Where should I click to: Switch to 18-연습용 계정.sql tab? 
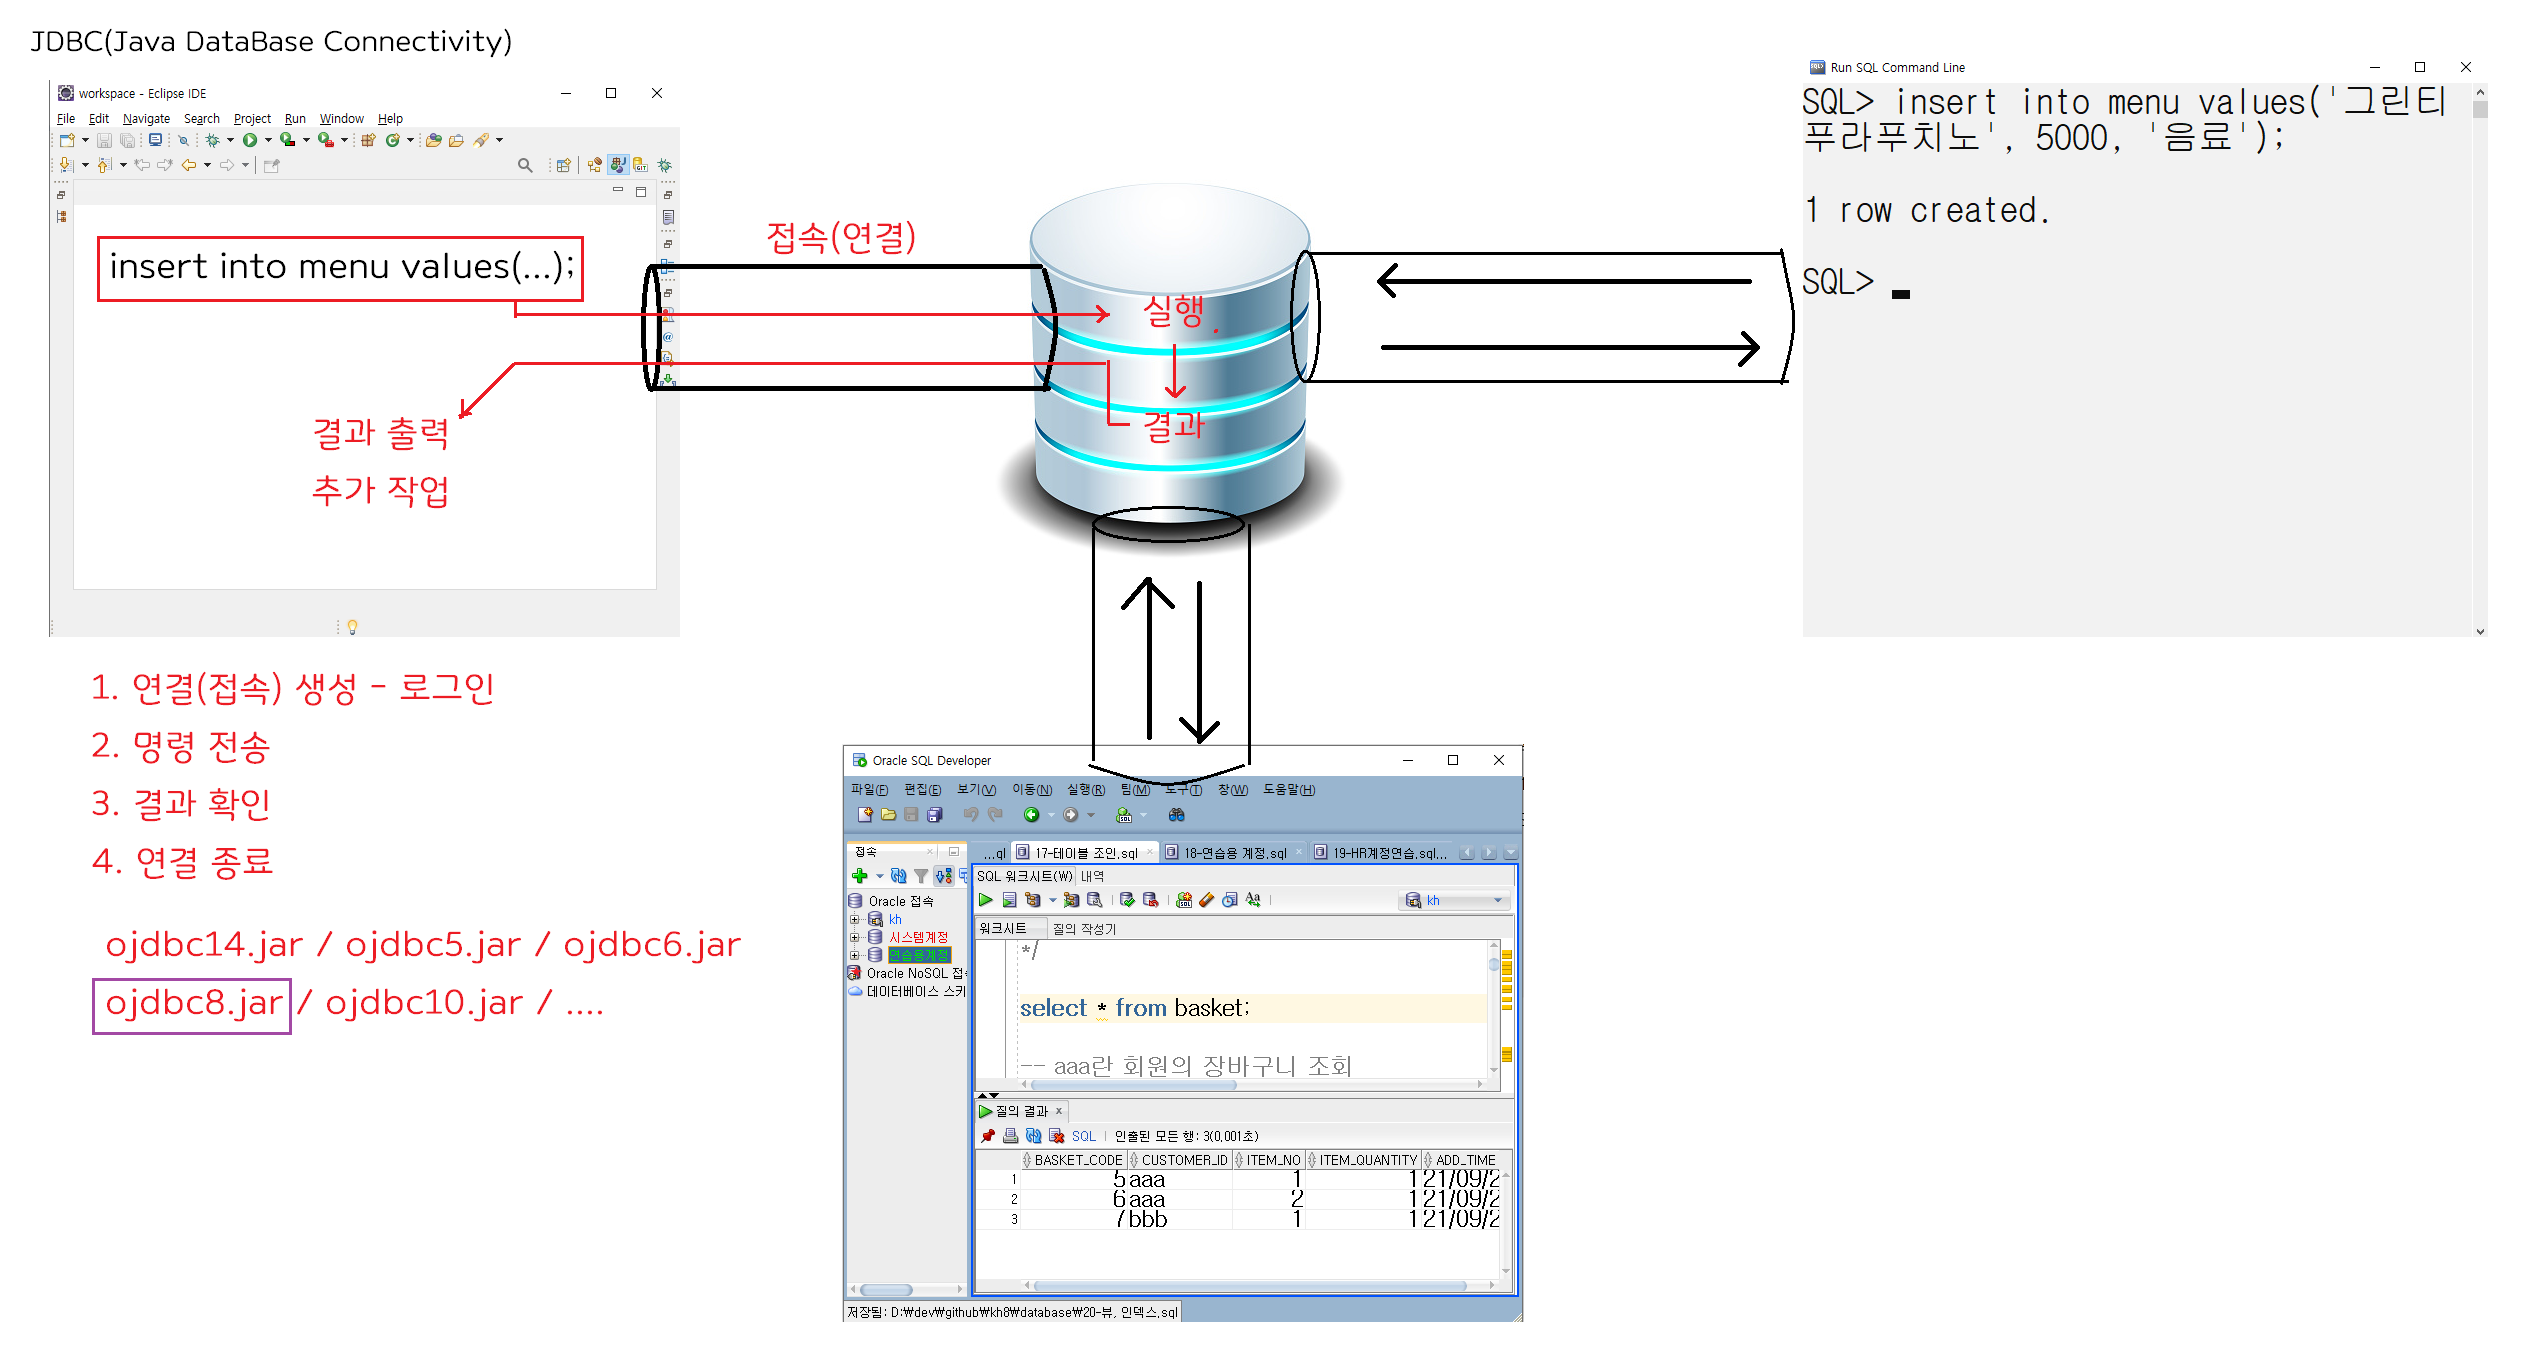click(x=1234, y=853)
